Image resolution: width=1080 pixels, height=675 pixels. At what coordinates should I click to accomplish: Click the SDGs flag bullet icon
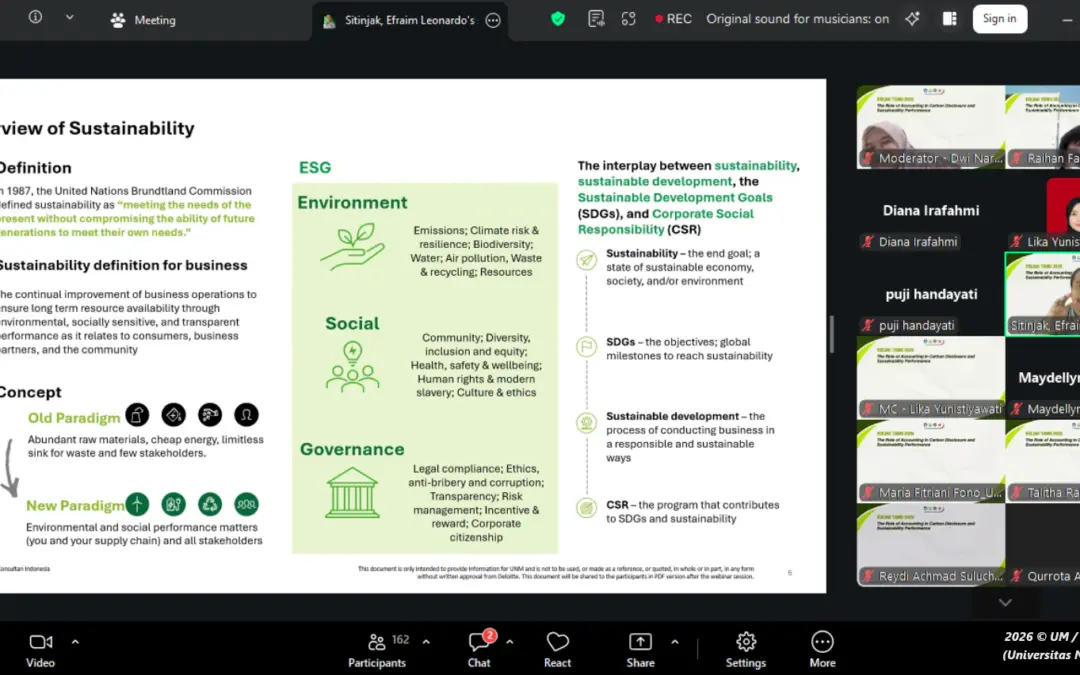586,346
